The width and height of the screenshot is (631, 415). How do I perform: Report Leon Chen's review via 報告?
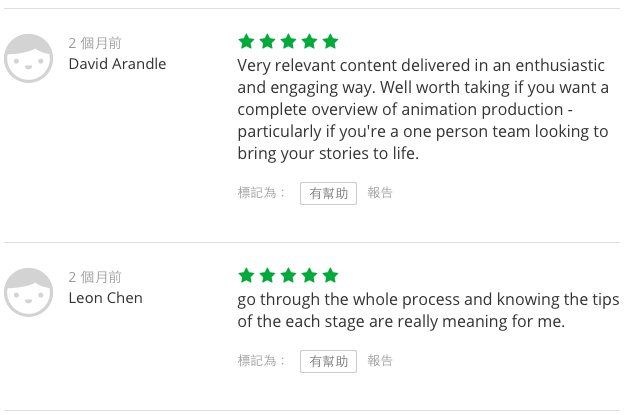coord(380,361)
